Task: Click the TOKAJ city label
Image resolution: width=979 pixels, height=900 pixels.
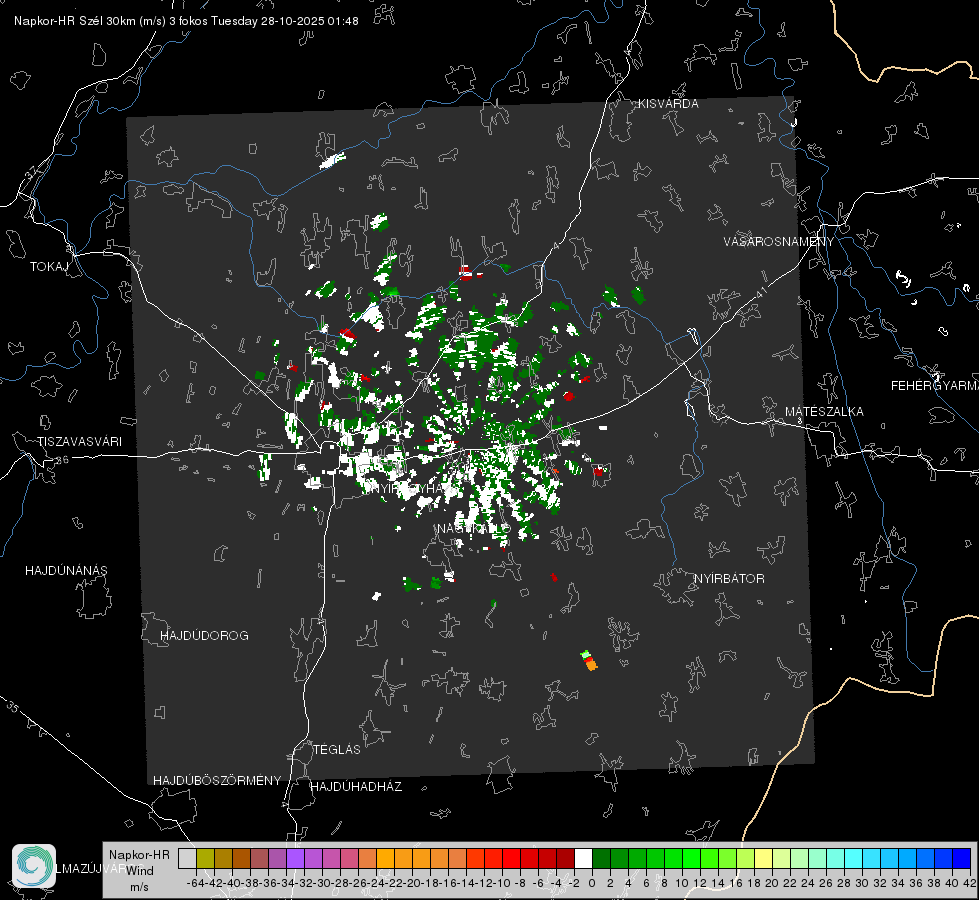Action: (x=49, y=267)
